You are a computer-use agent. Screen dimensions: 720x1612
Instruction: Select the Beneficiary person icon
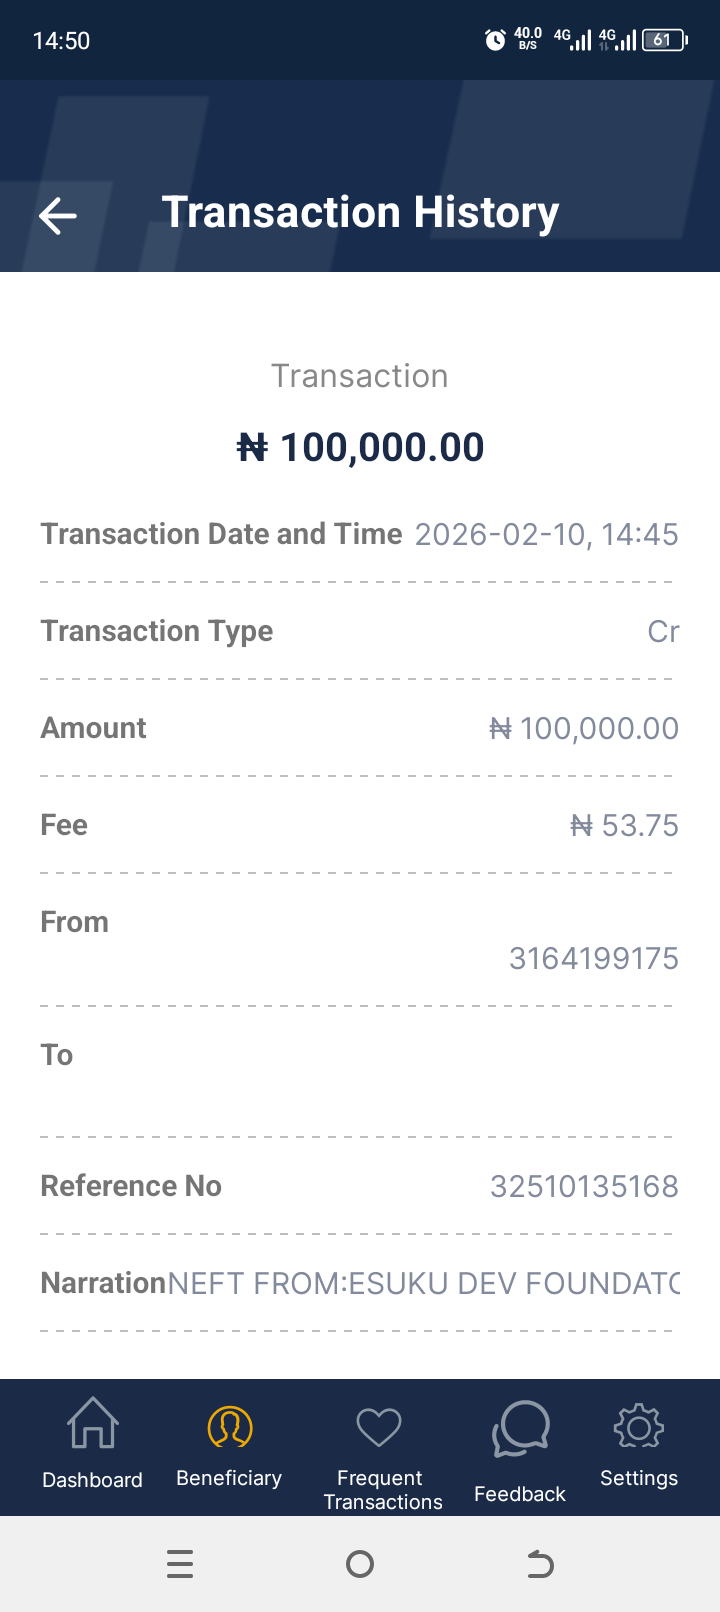point(229,1427)
